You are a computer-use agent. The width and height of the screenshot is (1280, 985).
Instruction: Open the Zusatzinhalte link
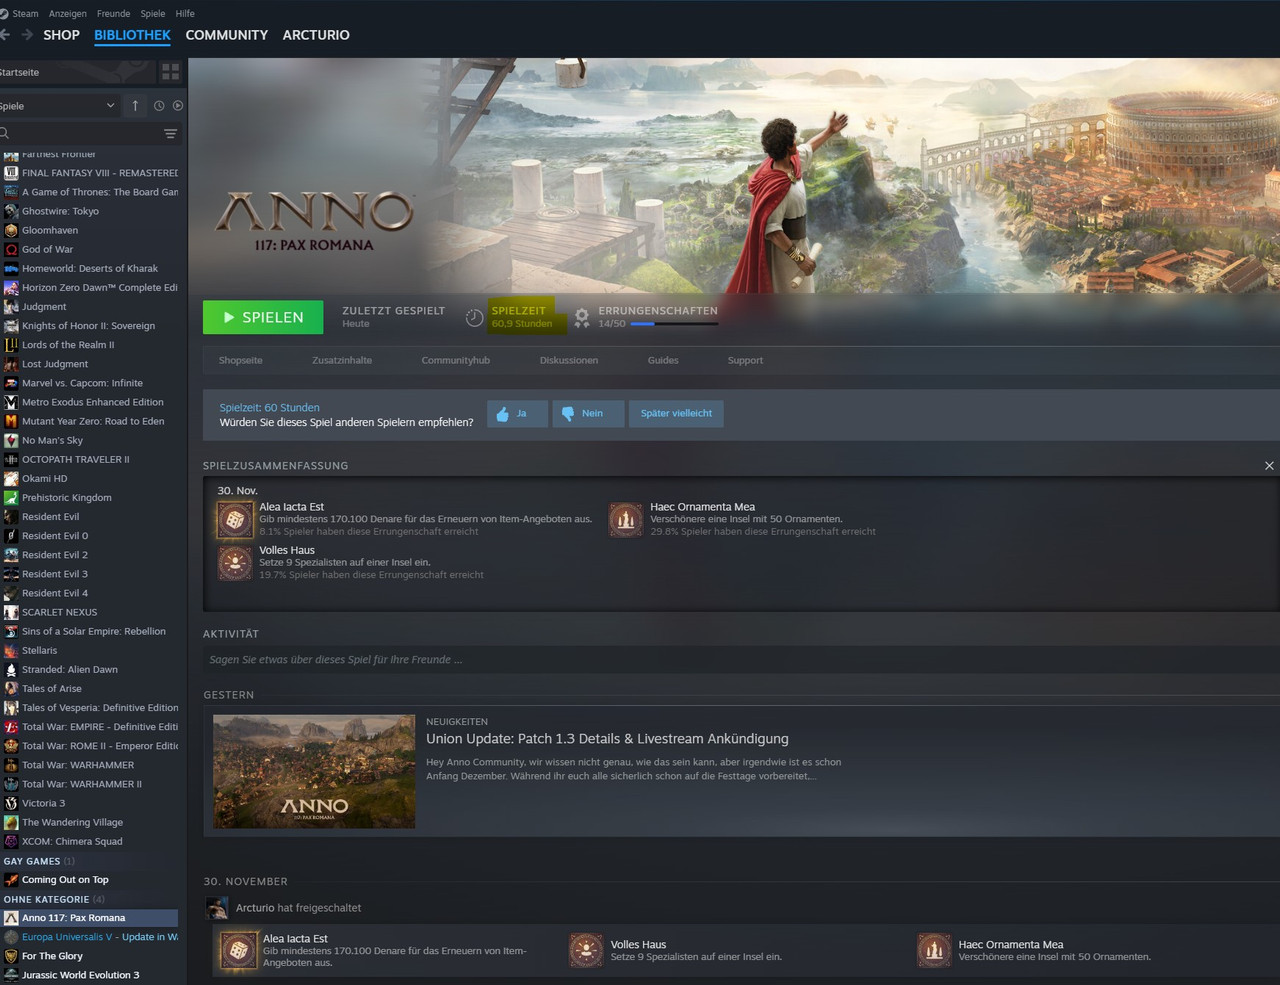[342, 360]
